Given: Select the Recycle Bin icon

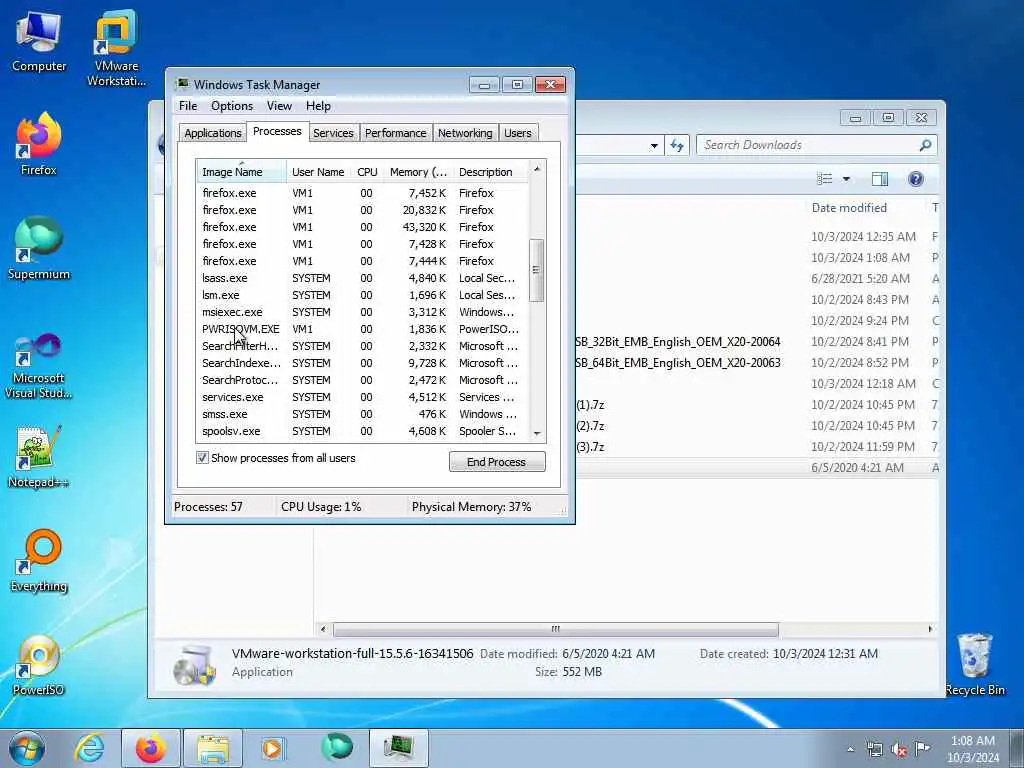Looking at the screenshot, I should (x=975, y=664).
